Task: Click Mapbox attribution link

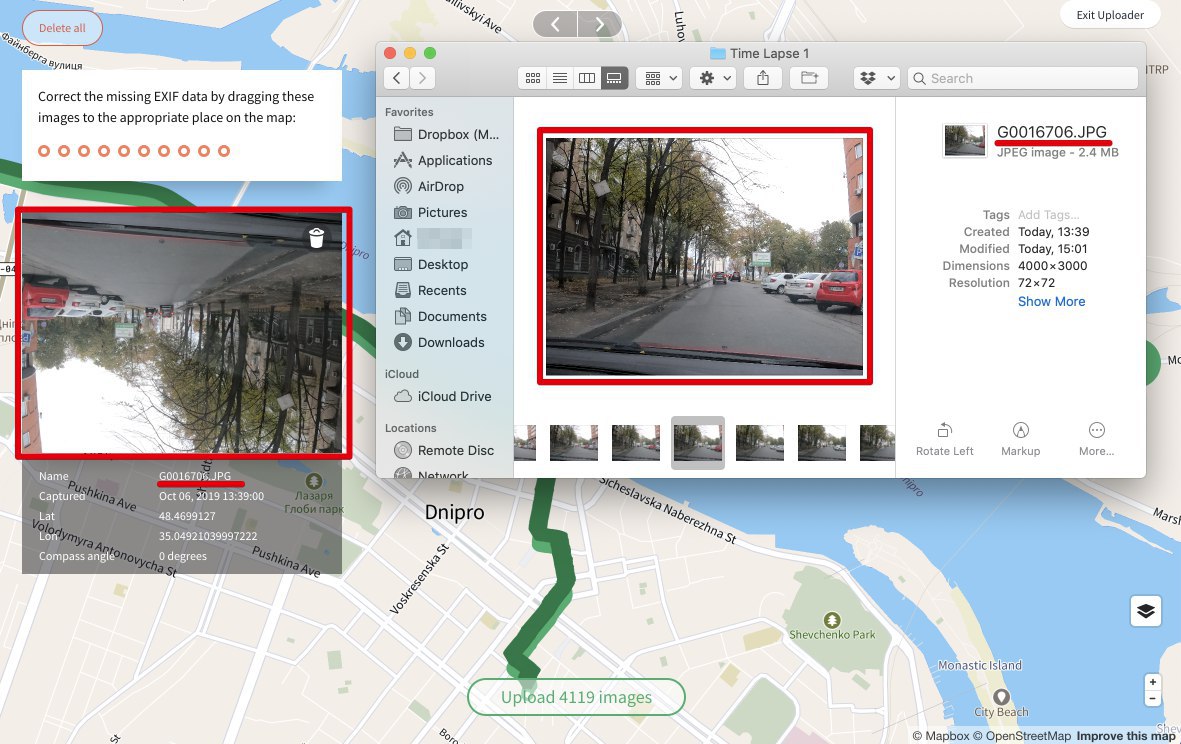Action: coord(941,736)
